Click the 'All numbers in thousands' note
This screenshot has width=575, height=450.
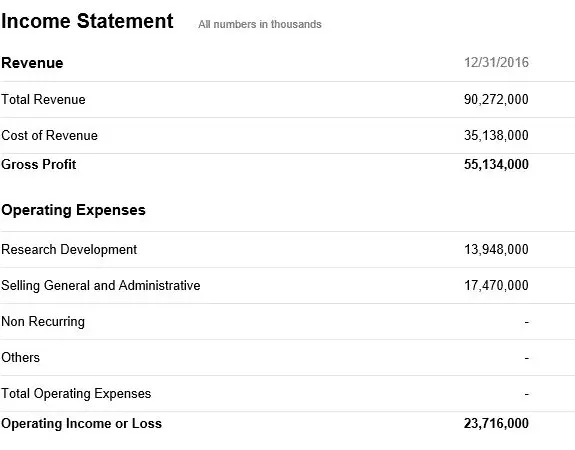(x=260, y=24)
